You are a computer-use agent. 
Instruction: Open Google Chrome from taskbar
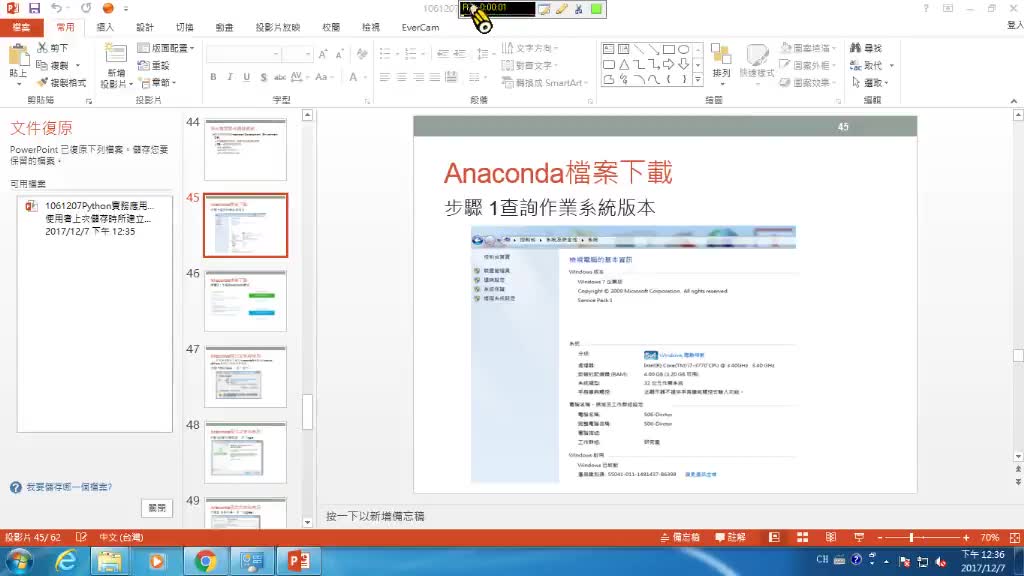pyautogui.click(x=205, y=561)
